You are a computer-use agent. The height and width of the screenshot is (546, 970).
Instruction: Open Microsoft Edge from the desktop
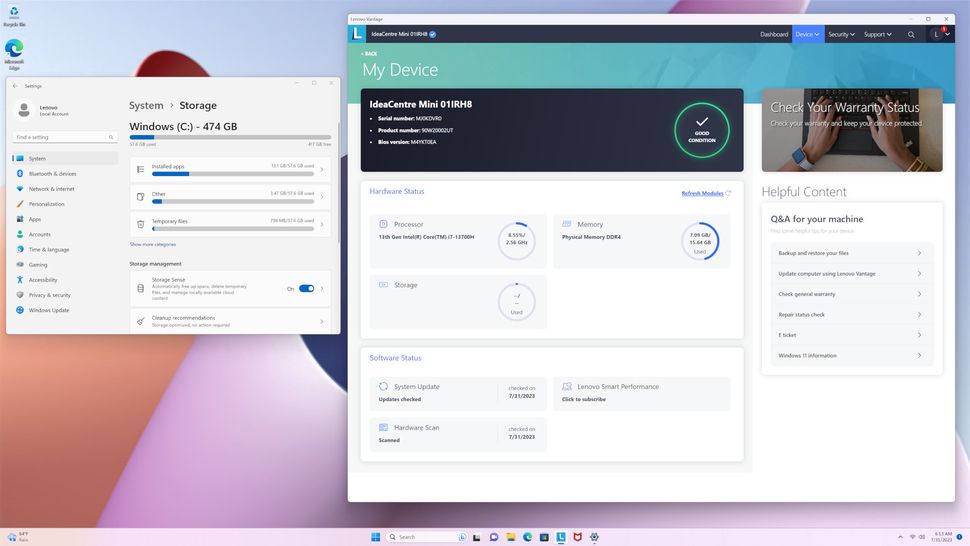(14, 51)
